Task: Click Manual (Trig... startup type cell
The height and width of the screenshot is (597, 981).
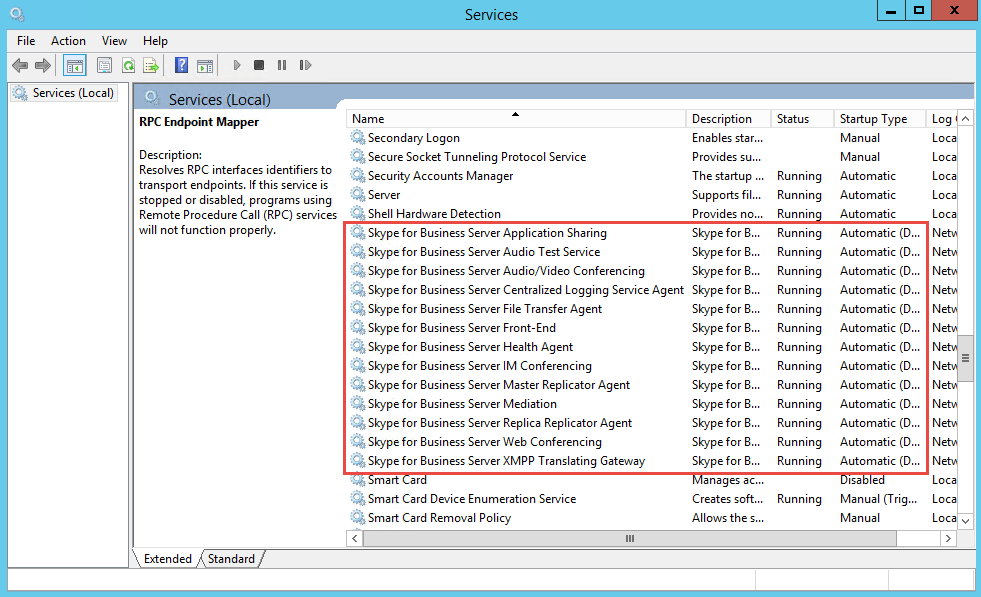Action: click(x=878, y=499)
